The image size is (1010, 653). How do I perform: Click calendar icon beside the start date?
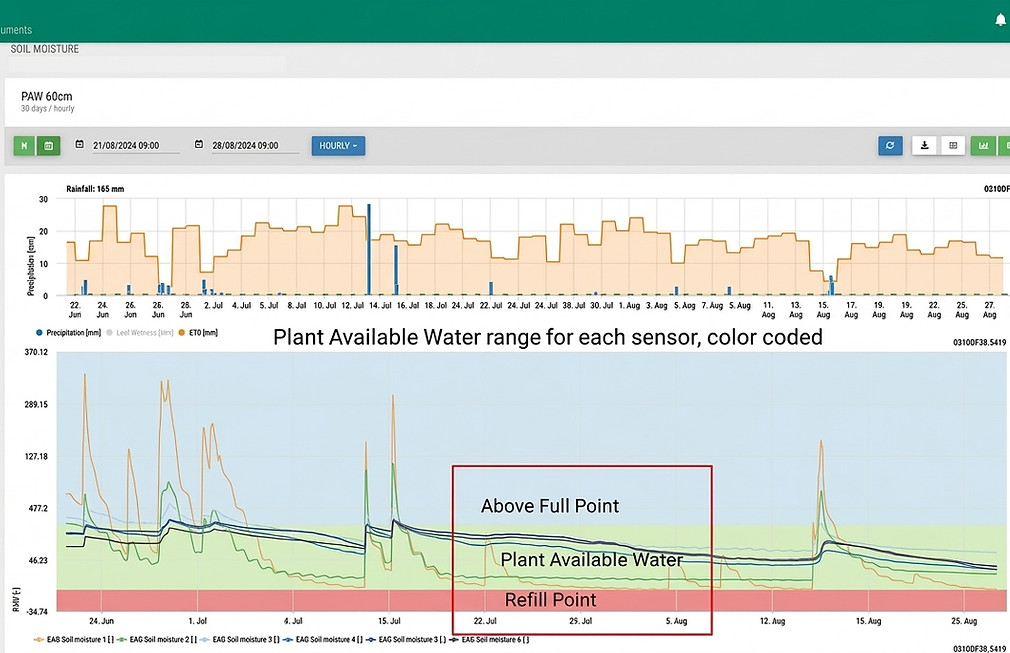click(x=79, y=144)
